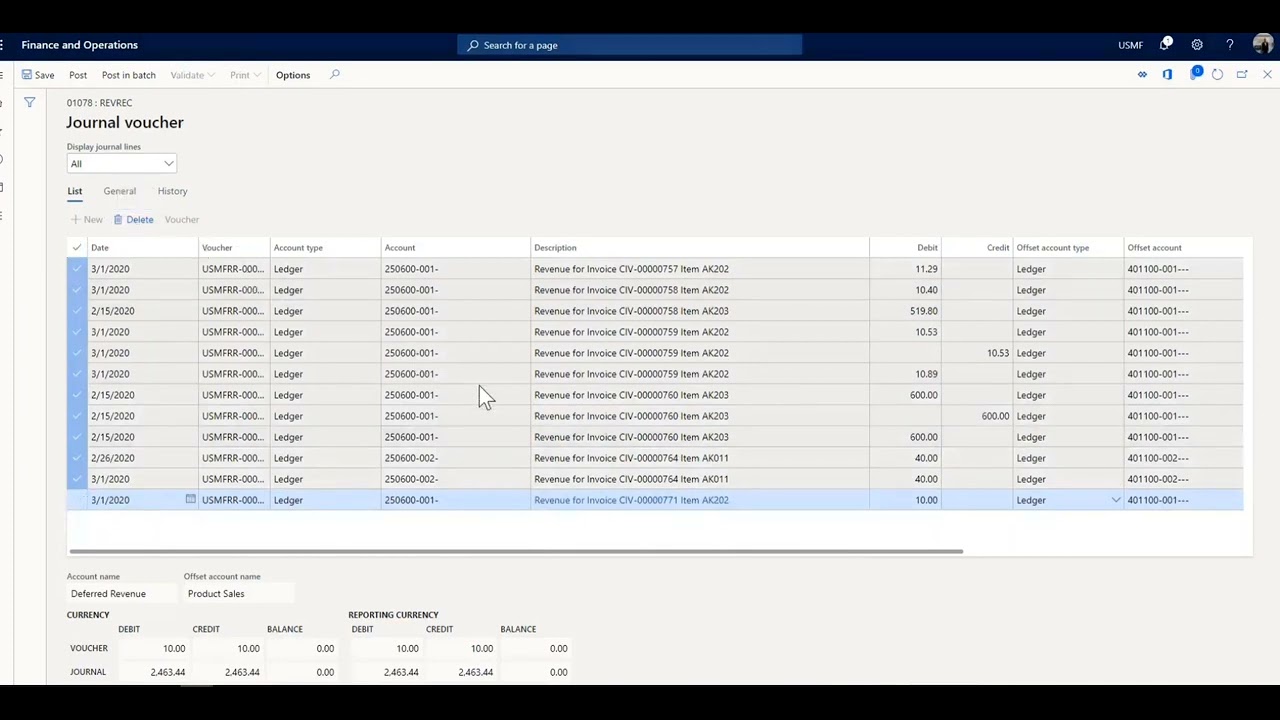Screen dimensions: 1280x720
Task: Expand the Validate menu
Action: [191, 75]
